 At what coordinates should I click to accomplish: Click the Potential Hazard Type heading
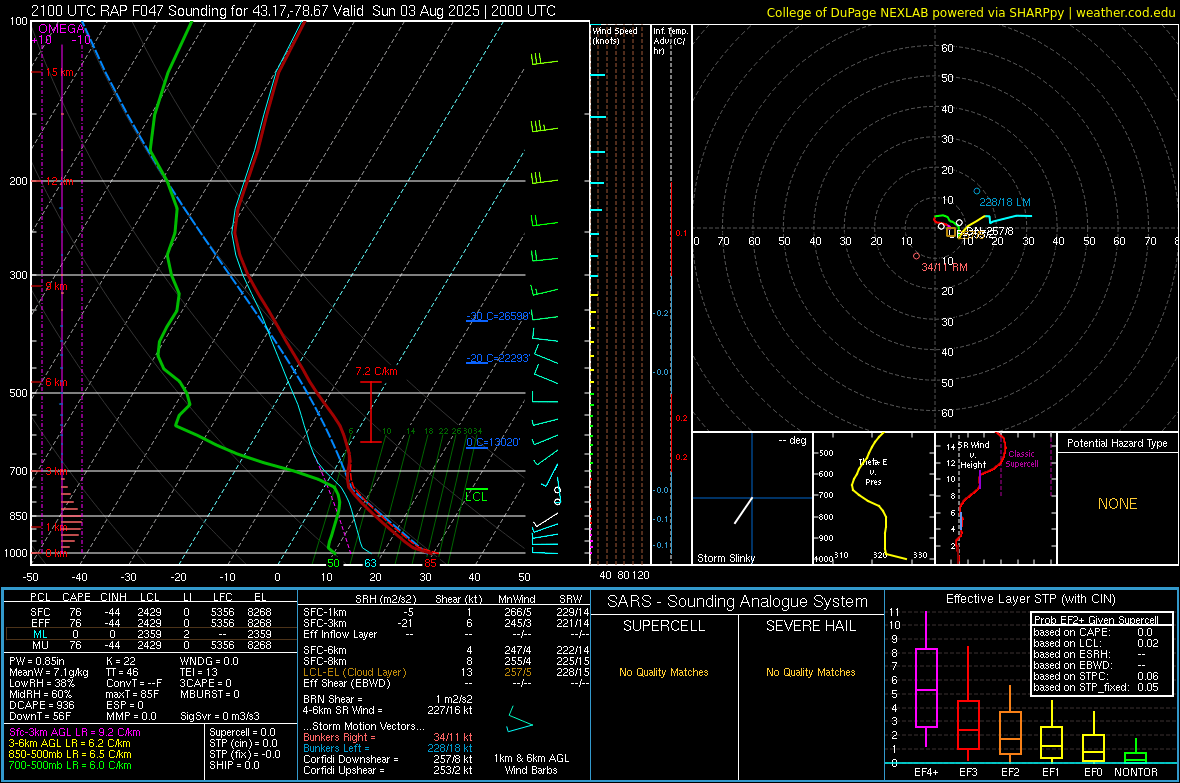[1117, 443]
